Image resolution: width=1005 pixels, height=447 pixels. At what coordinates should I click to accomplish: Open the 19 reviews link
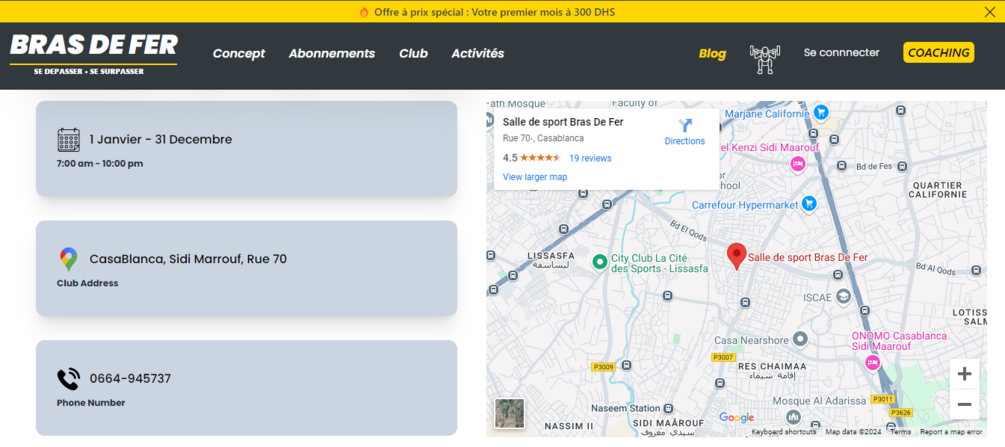(590, 158)
